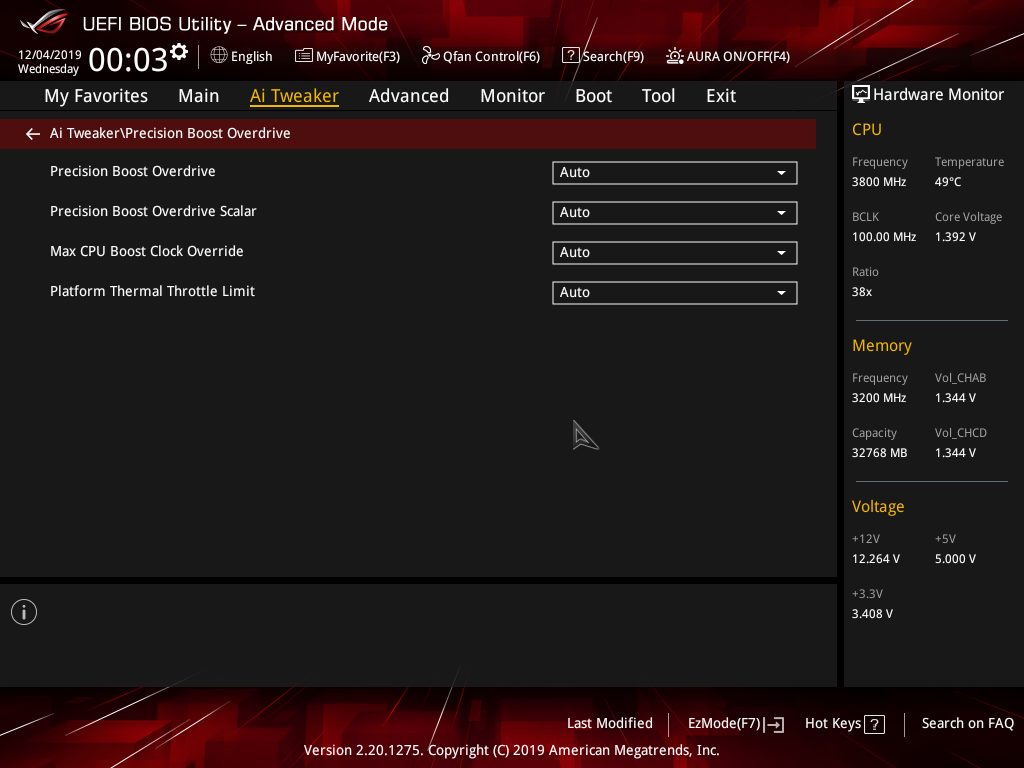Open Max CPU Boost Clock Override dropdown
1024x768 pixels.
(x=675, y=253)
